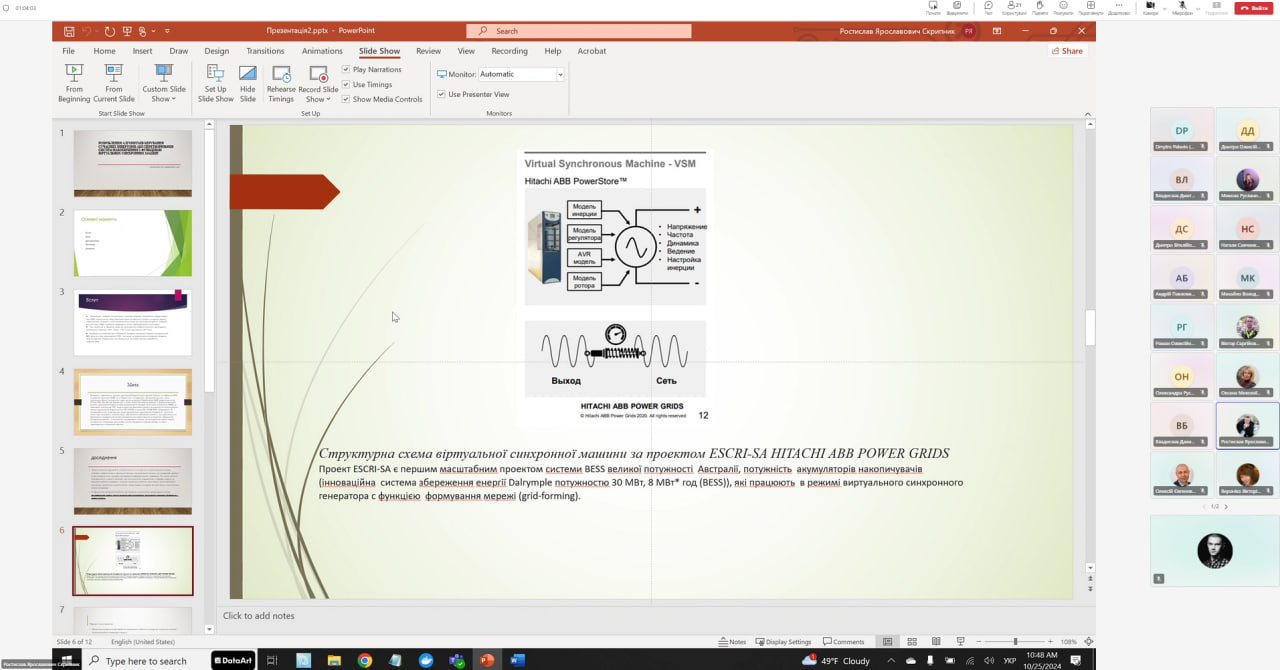Viewport: 1280px width, 670px height.
Task: Click Click to add notes area
Action: tap(258, 616)
